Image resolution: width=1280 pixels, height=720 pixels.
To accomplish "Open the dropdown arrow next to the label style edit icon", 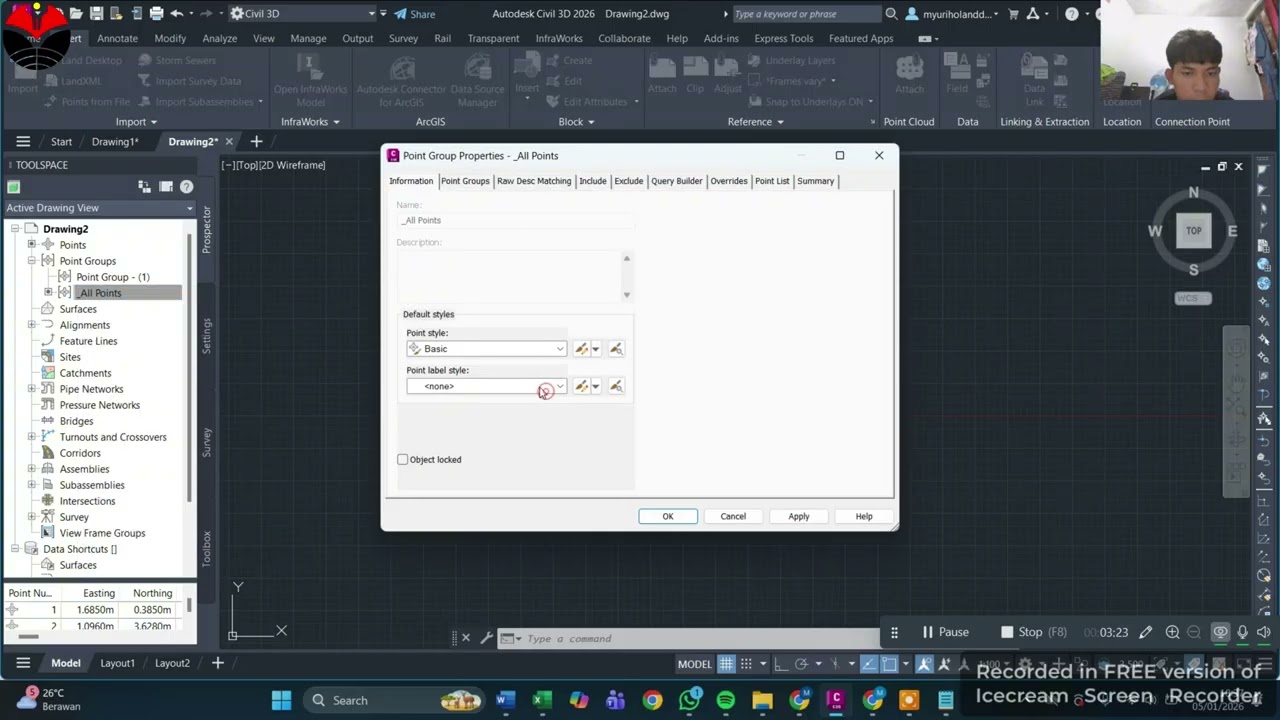I will 596,386.
